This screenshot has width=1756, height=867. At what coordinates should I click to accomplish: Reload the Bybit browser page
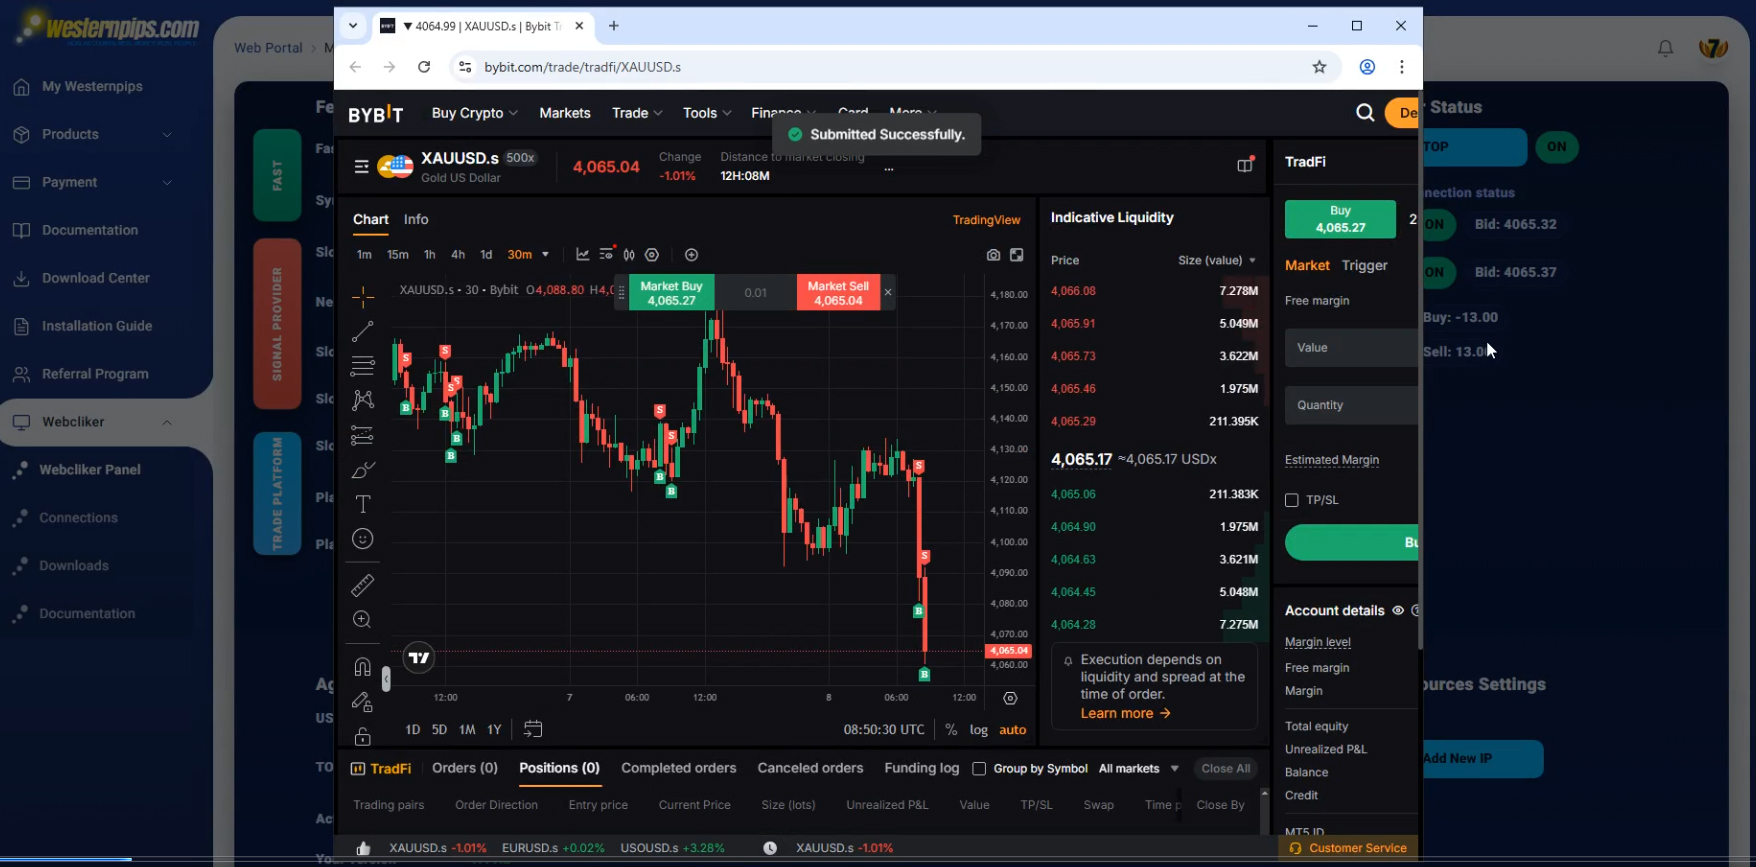coord(424,67)
